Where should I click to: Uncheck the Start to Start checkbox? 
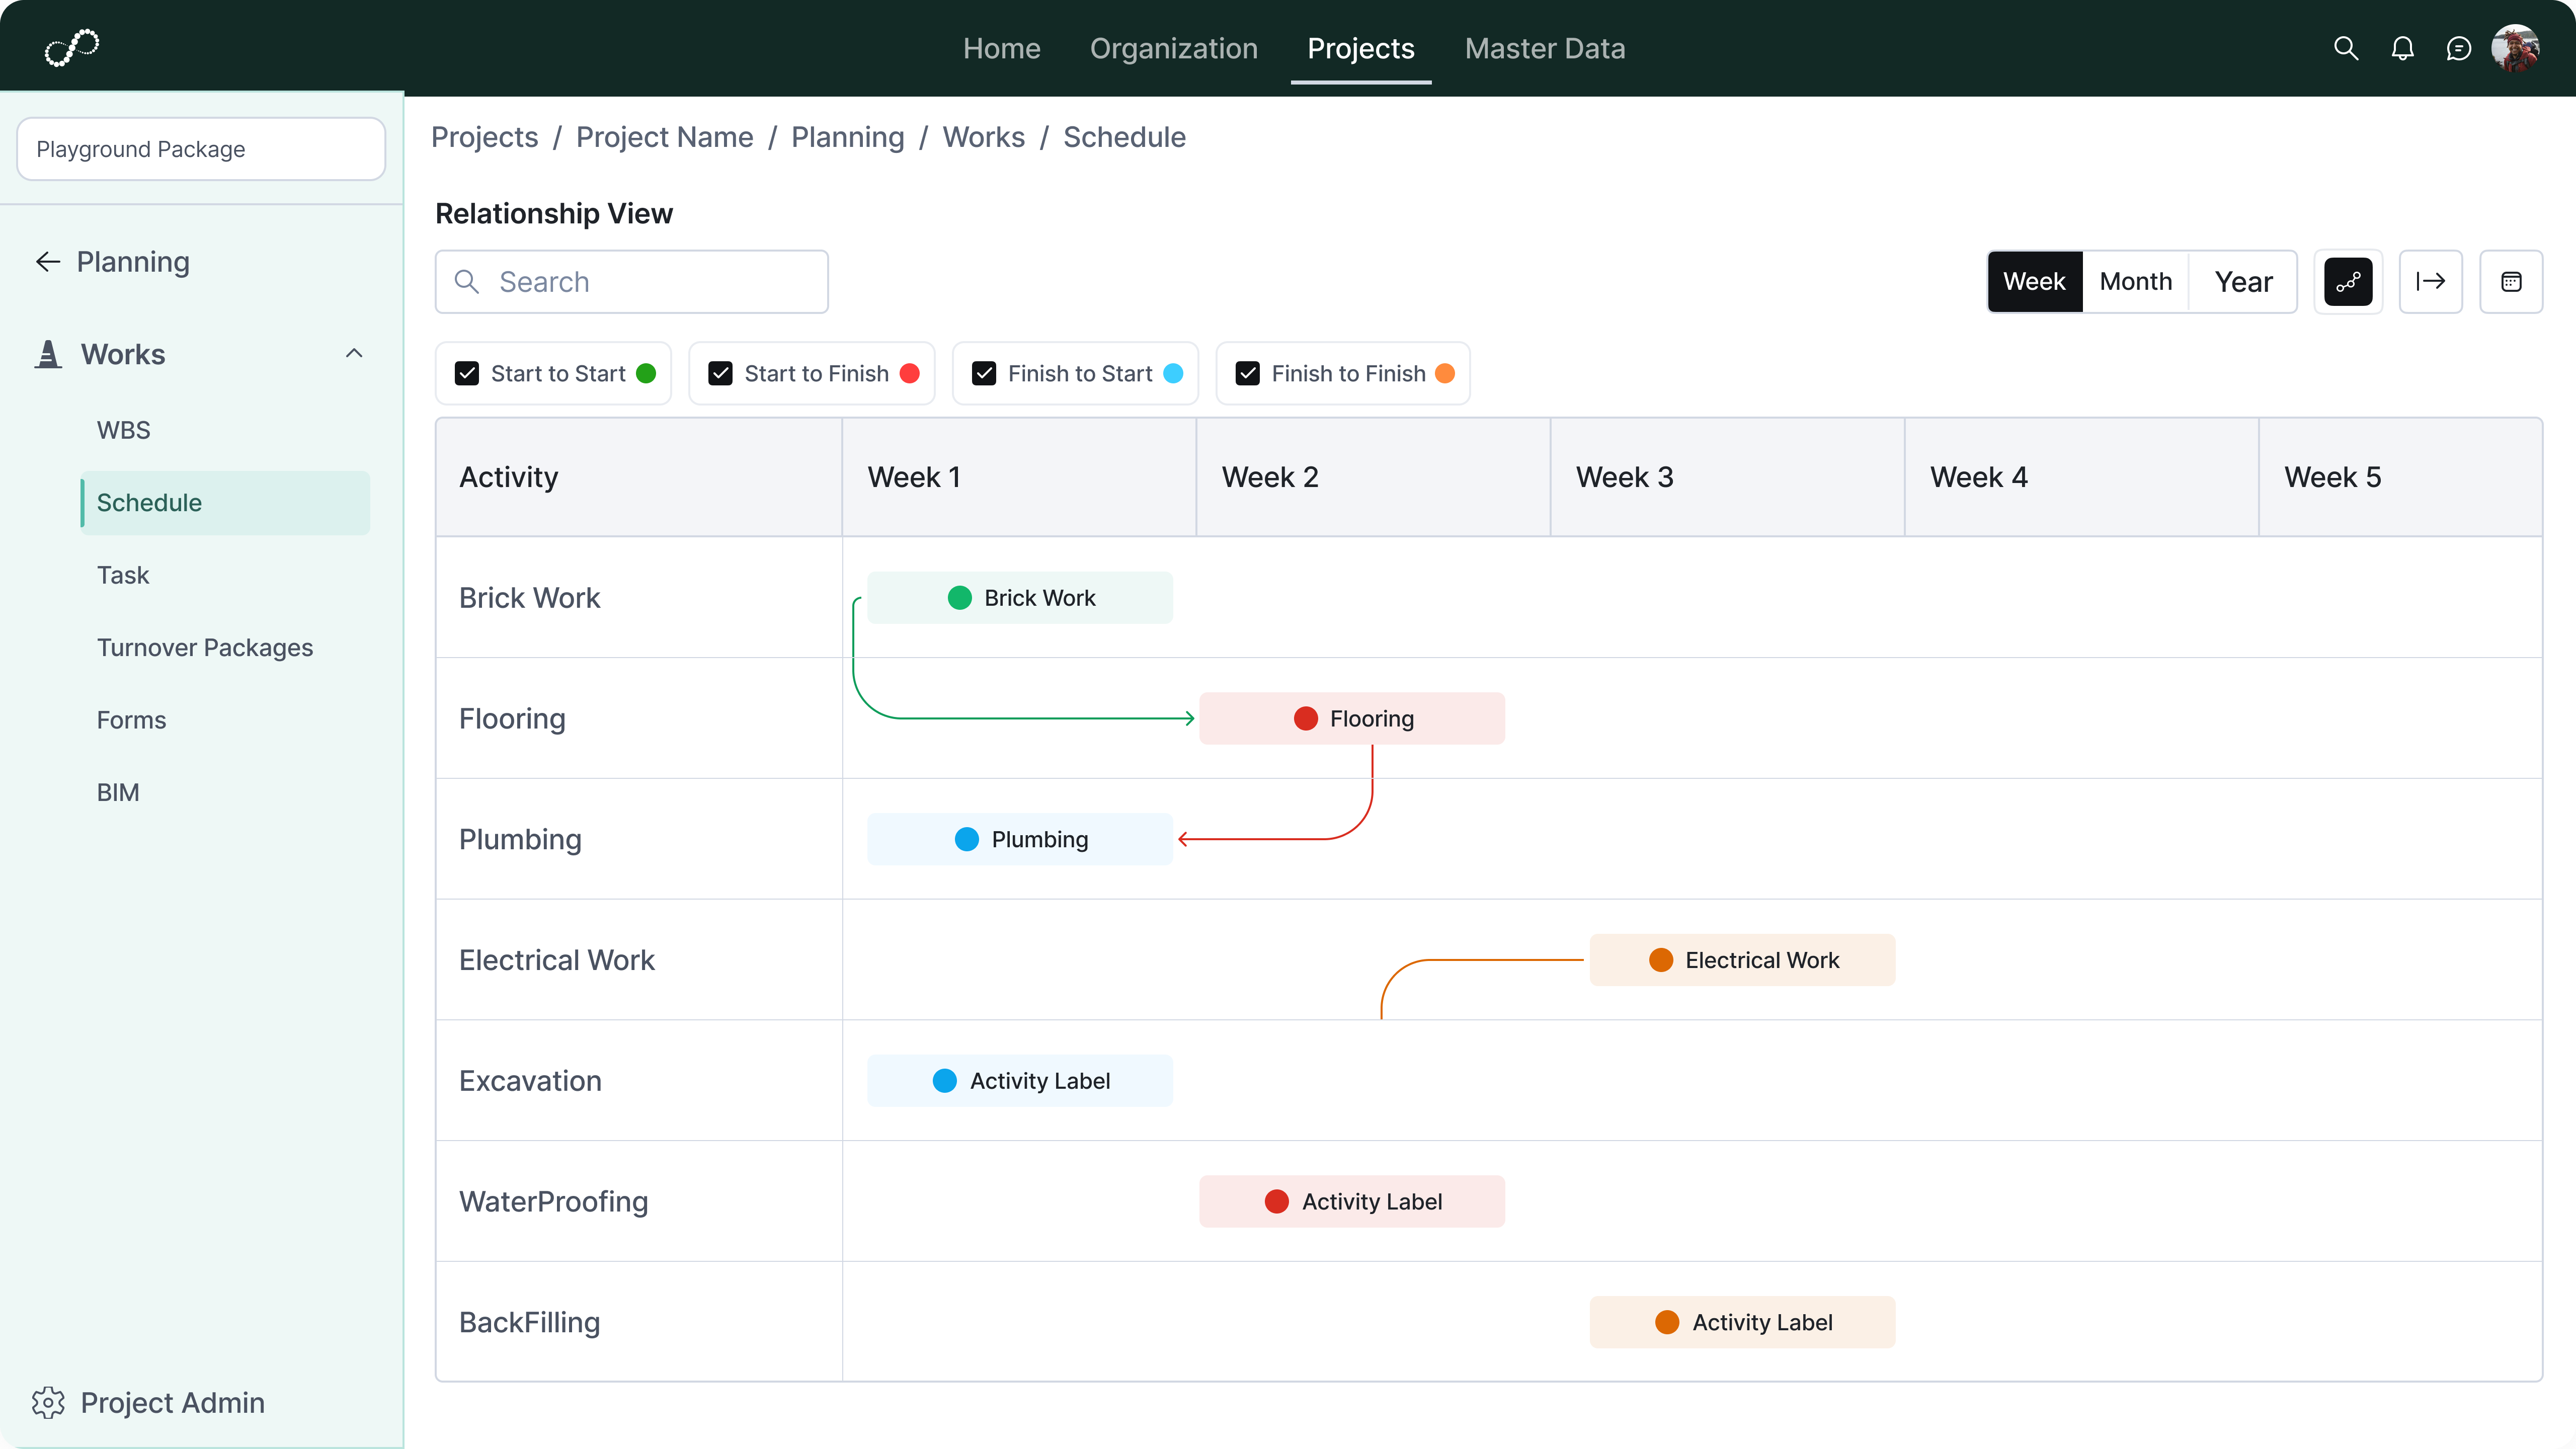467,374
